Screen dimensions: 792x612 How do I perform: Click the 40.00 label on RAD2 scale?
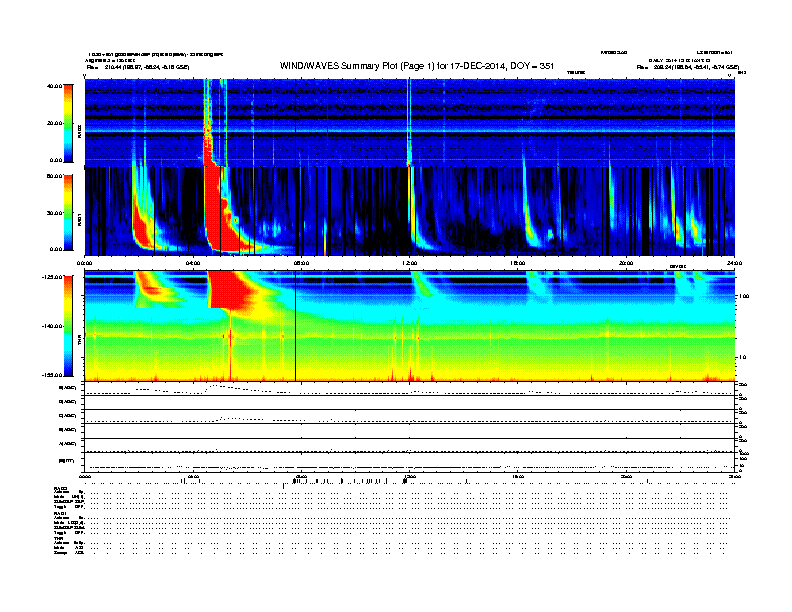54,86
